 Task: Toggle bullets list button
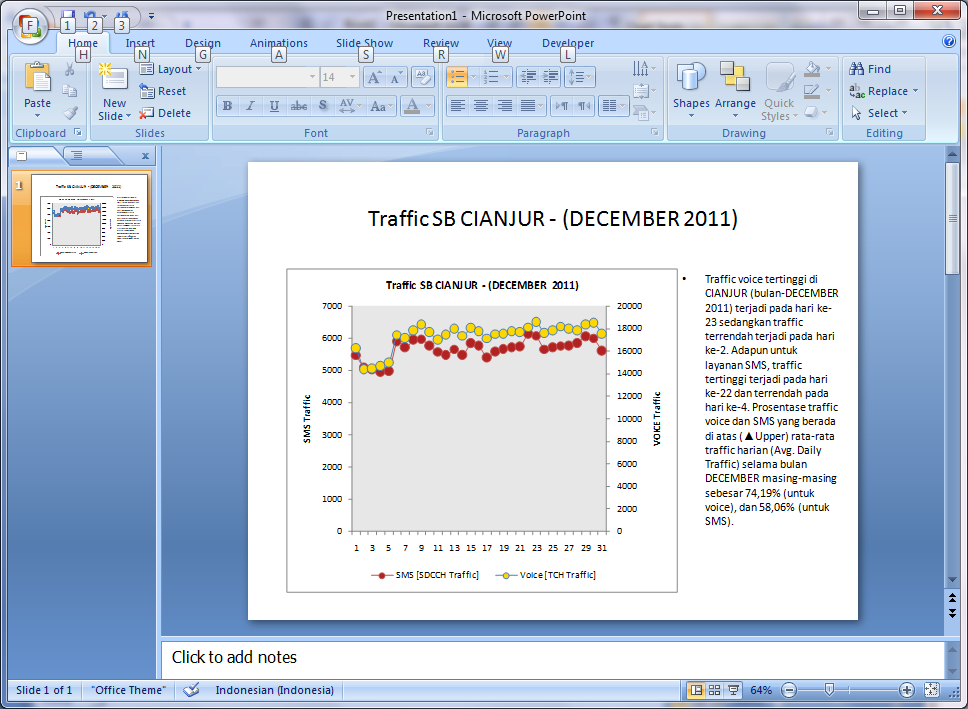[x=457, y=77]
